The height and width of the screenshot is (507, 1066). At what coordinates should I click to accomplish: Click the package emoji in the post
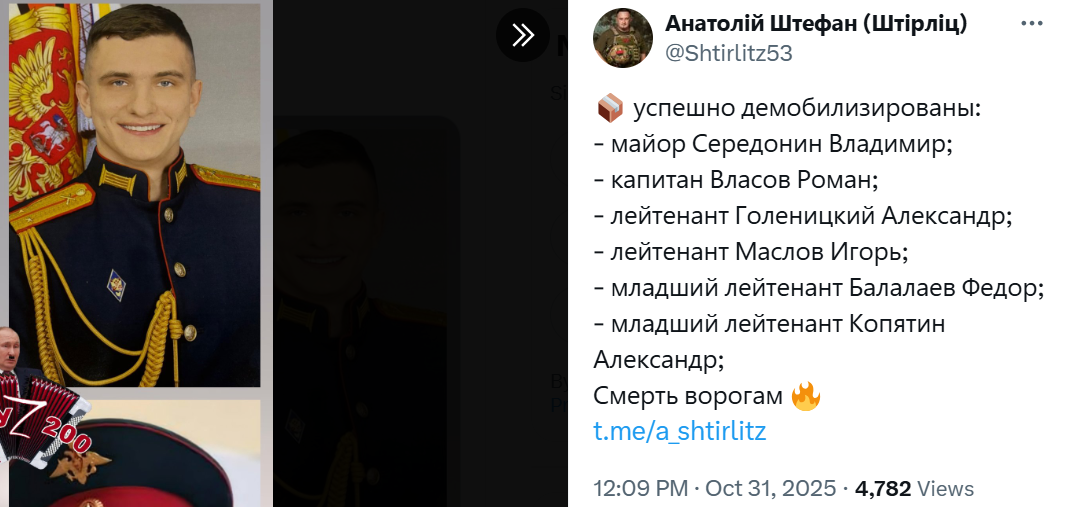click(x=609, y=108)
